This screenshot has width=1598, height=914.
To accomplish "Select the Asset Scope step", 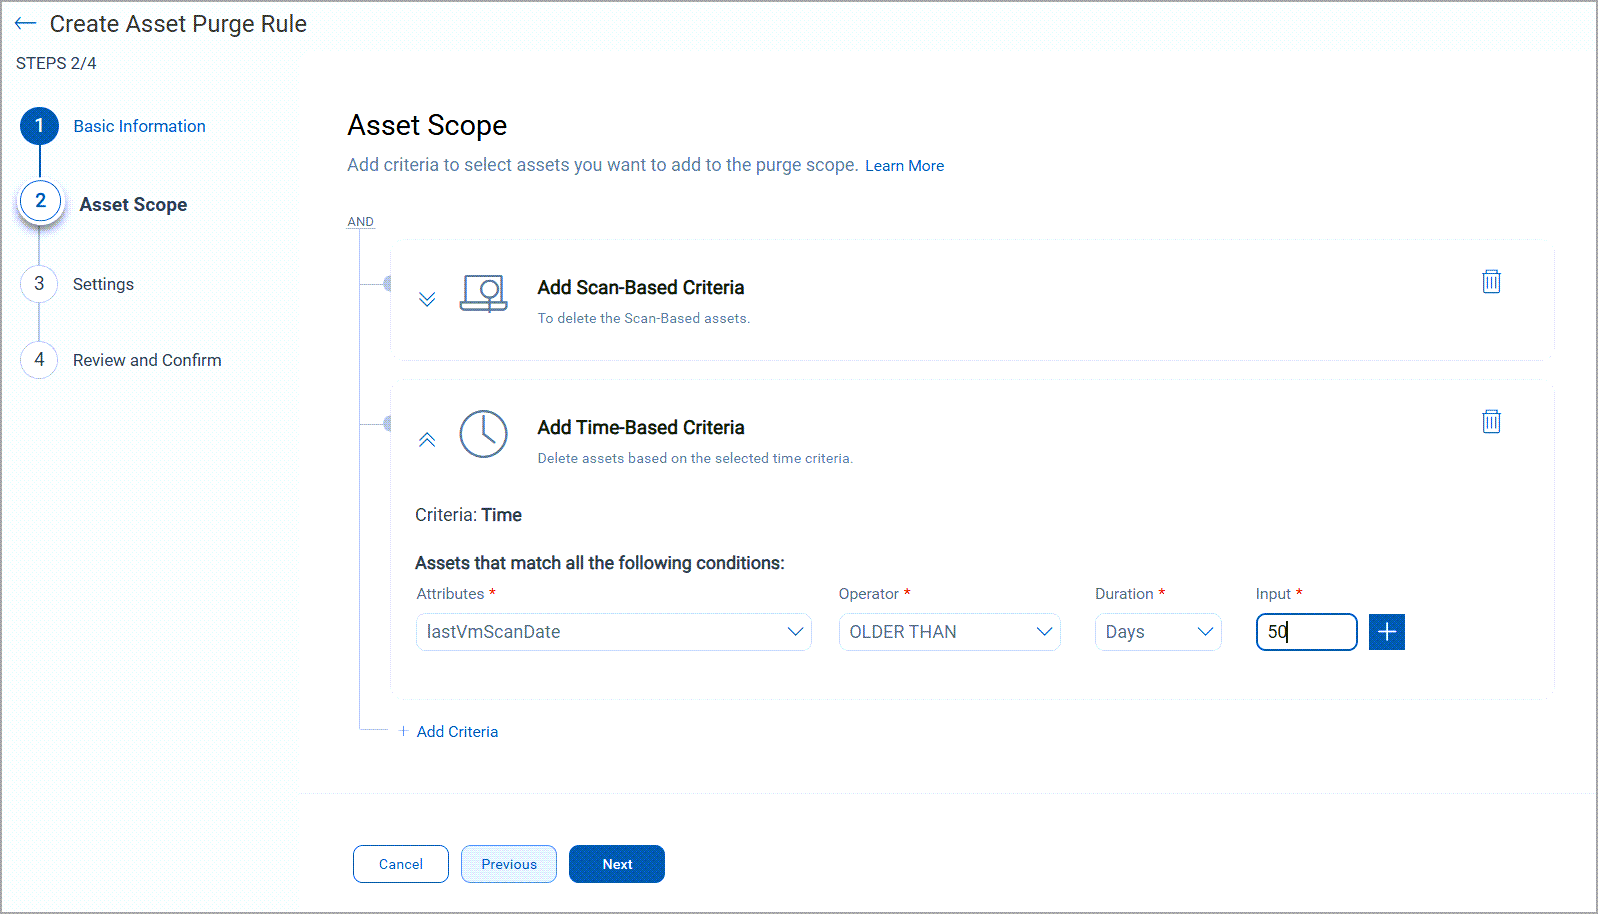I will tap(133, 204).
